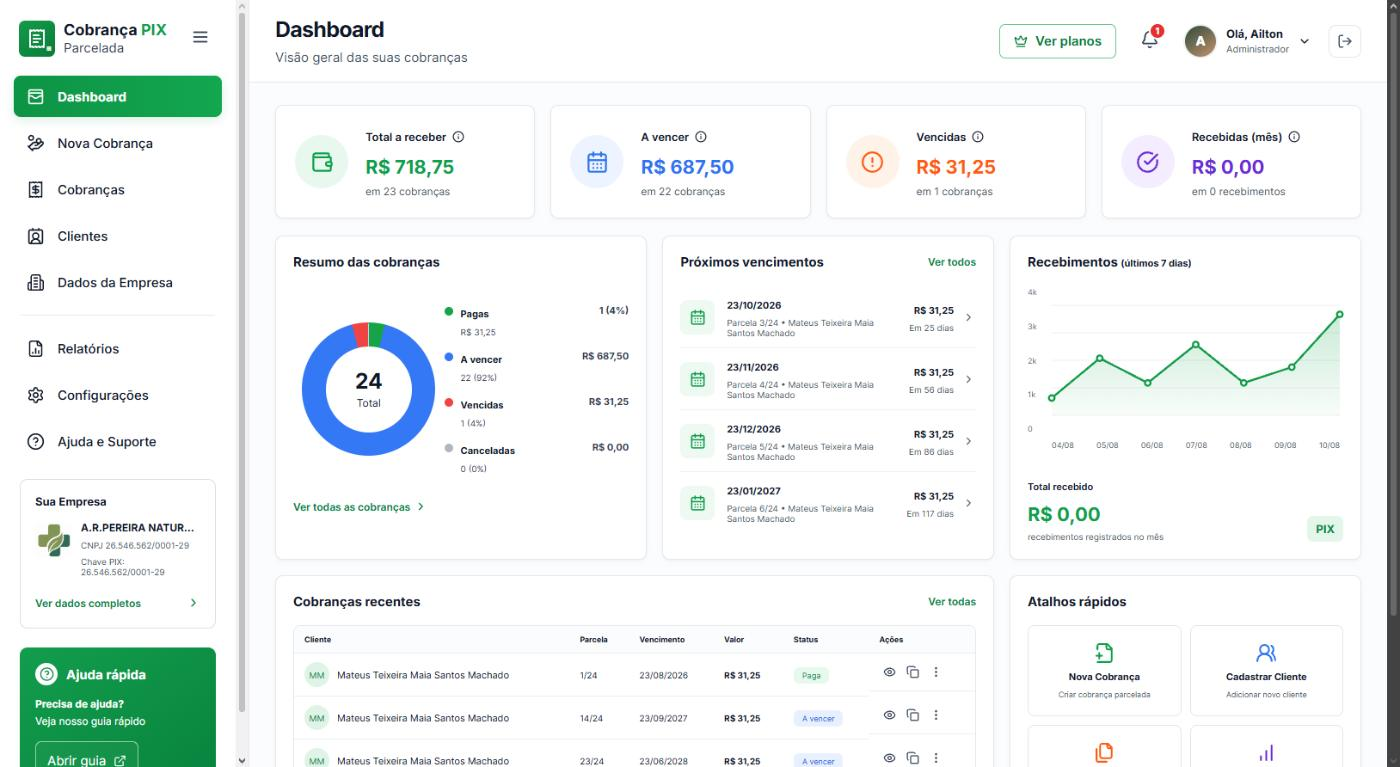This screenshot has width=1400, height=767.
Task: Click the Paga status badge
Action: 811,675
